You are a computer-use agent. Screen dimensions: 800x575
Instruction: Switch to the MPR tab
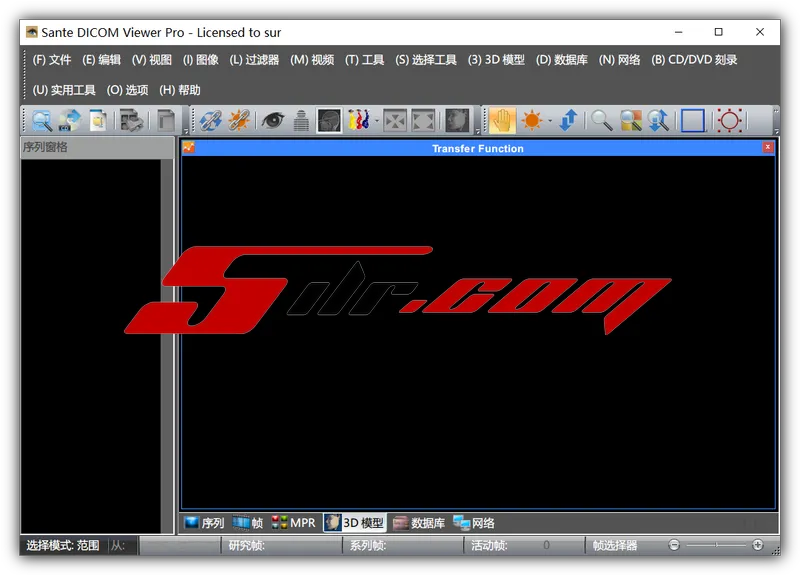293,522
